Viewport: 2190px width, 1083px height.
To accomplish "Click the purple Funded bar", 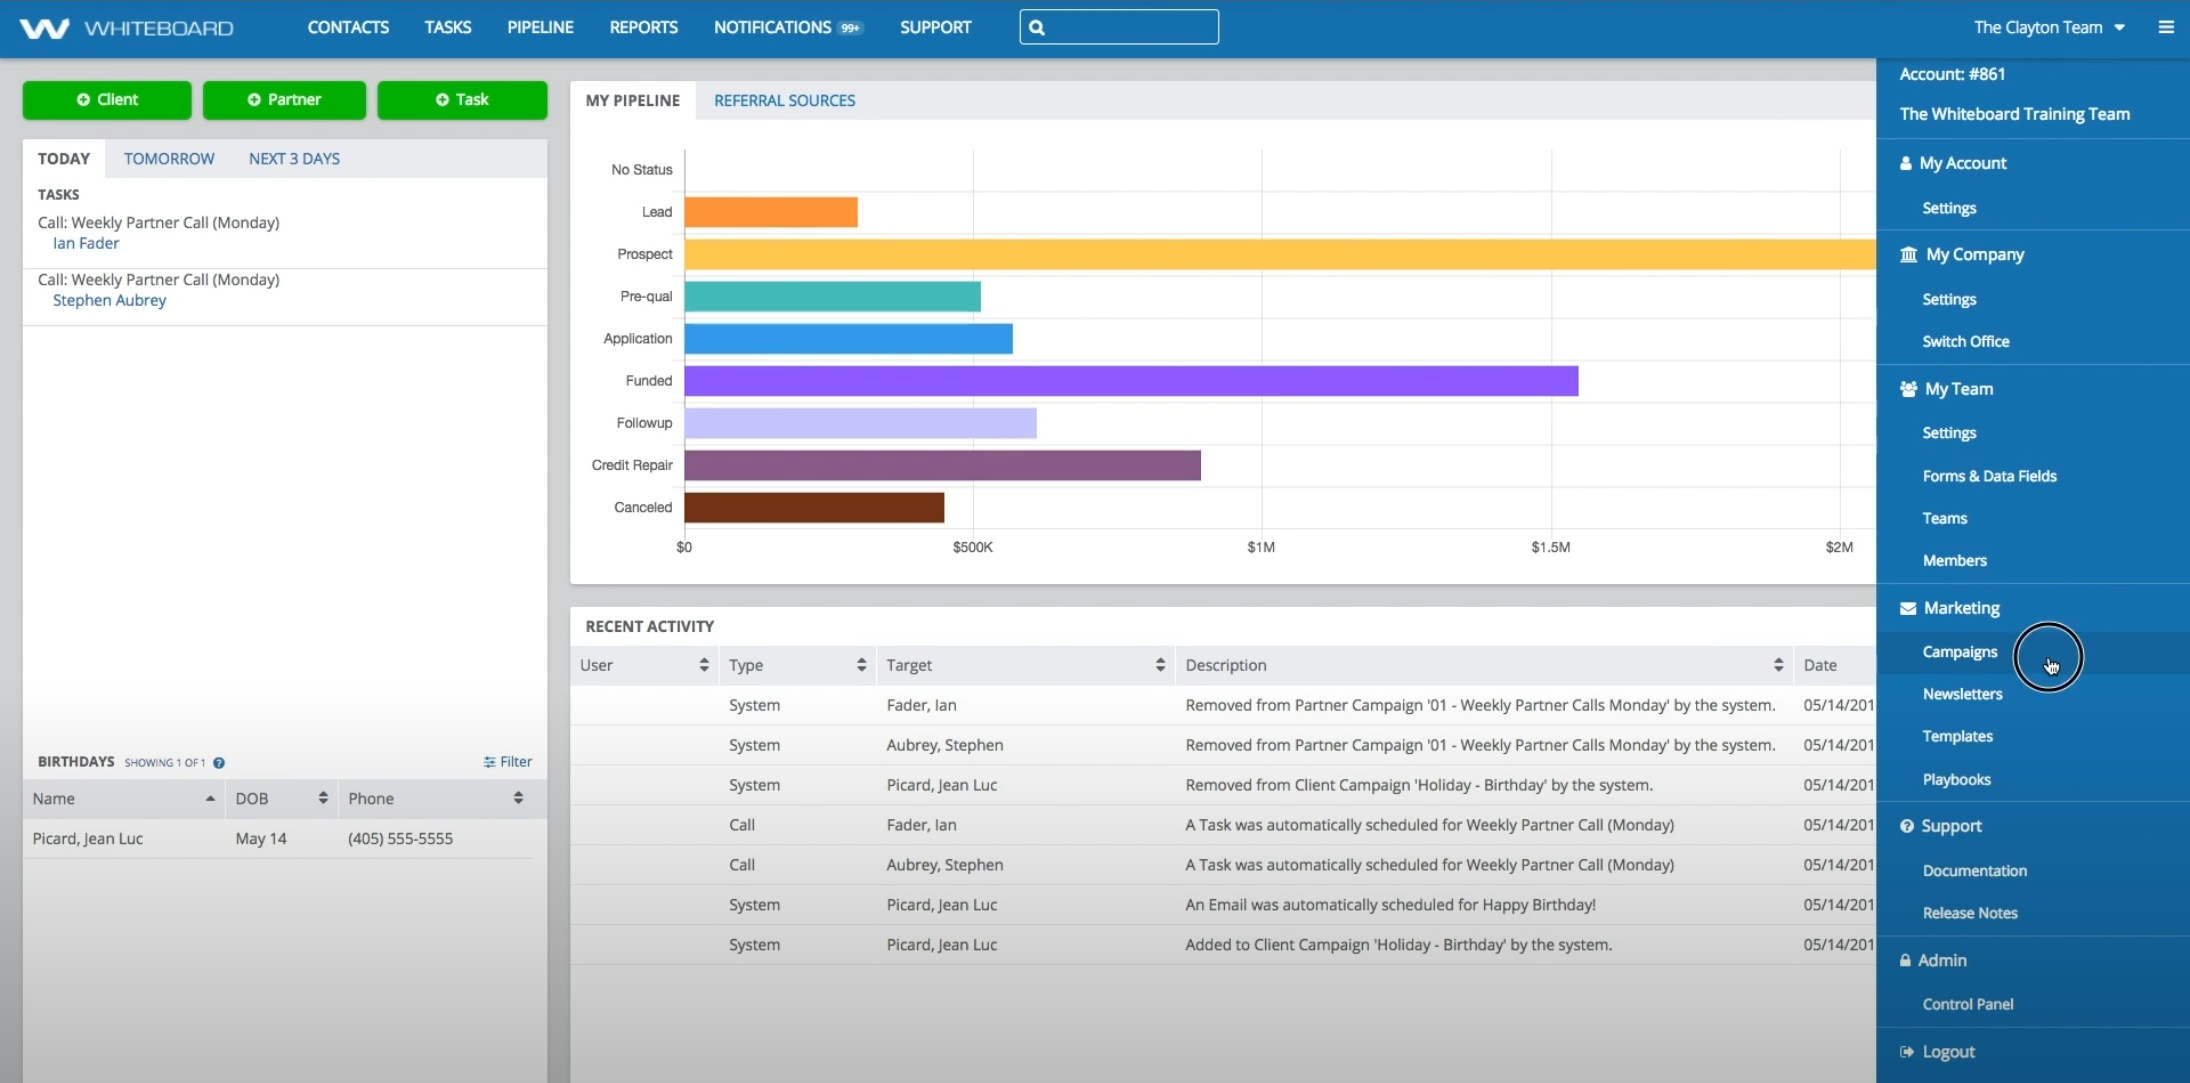I will (x=1131, y=381).
